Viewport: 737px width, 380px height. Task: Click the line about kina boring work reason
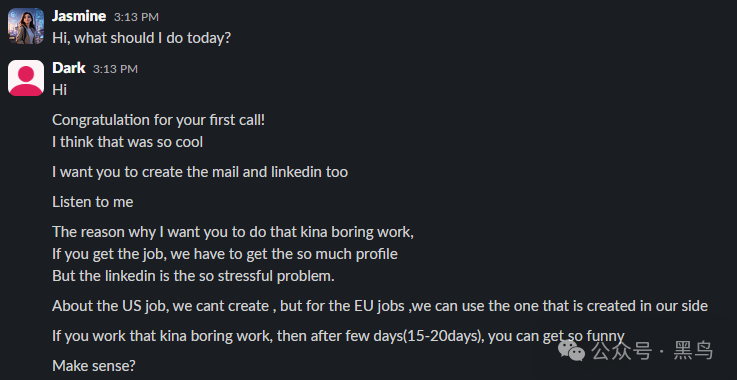[233, 232]
